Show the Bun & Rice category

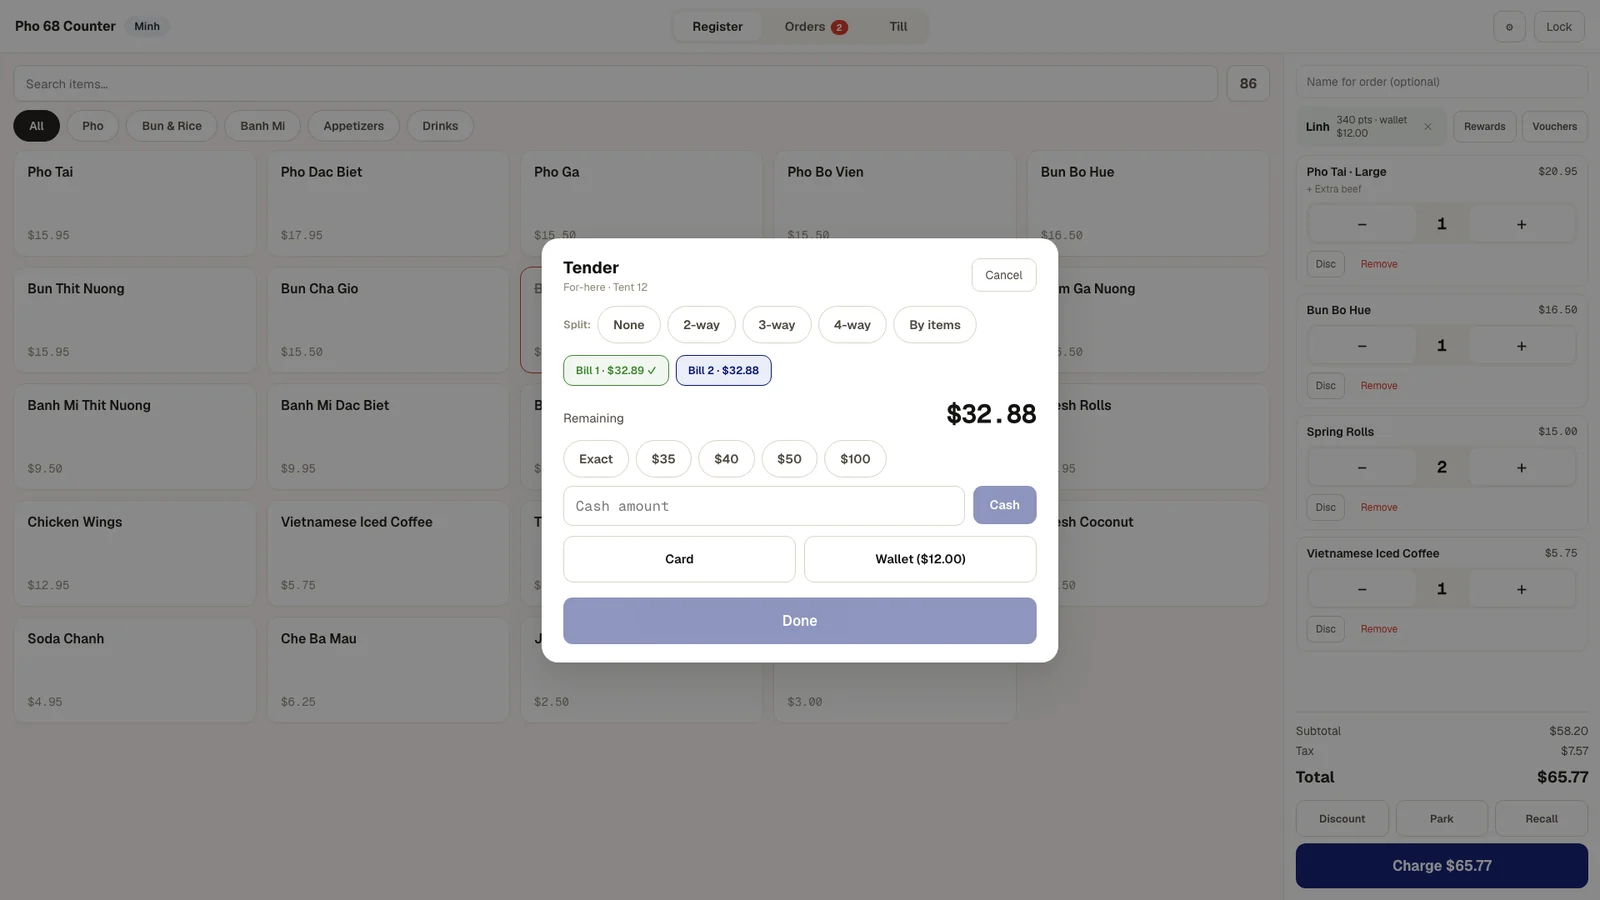point(172,126)
